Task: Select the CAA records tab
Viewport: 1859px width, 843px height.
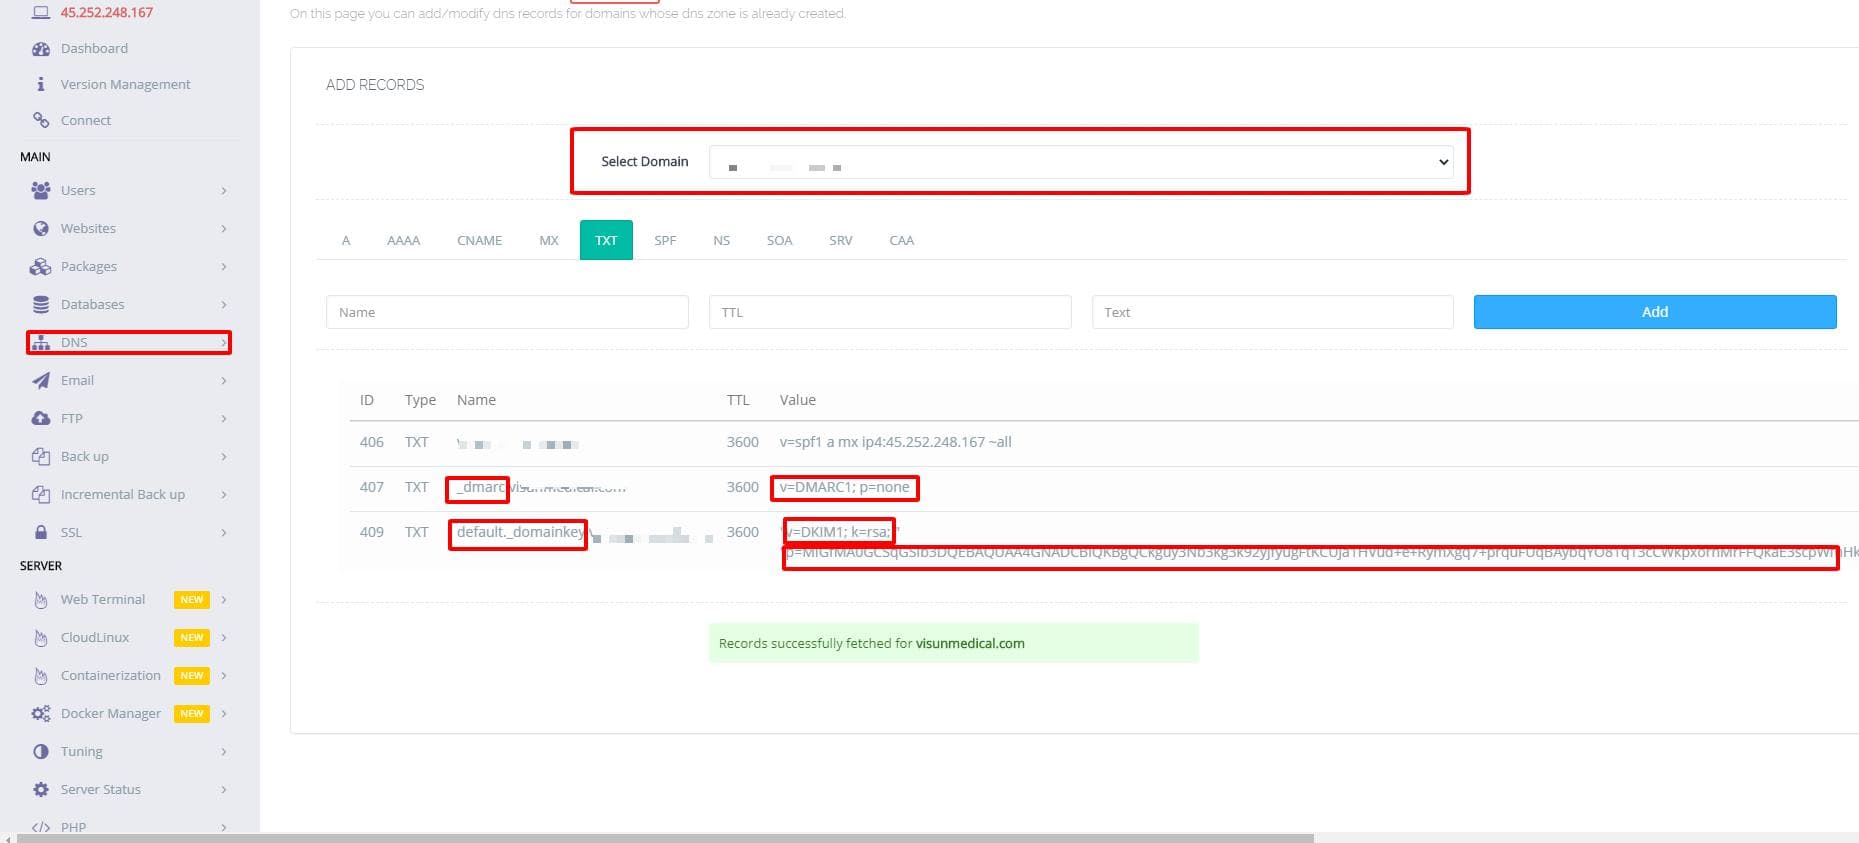Action: (902, 240)
